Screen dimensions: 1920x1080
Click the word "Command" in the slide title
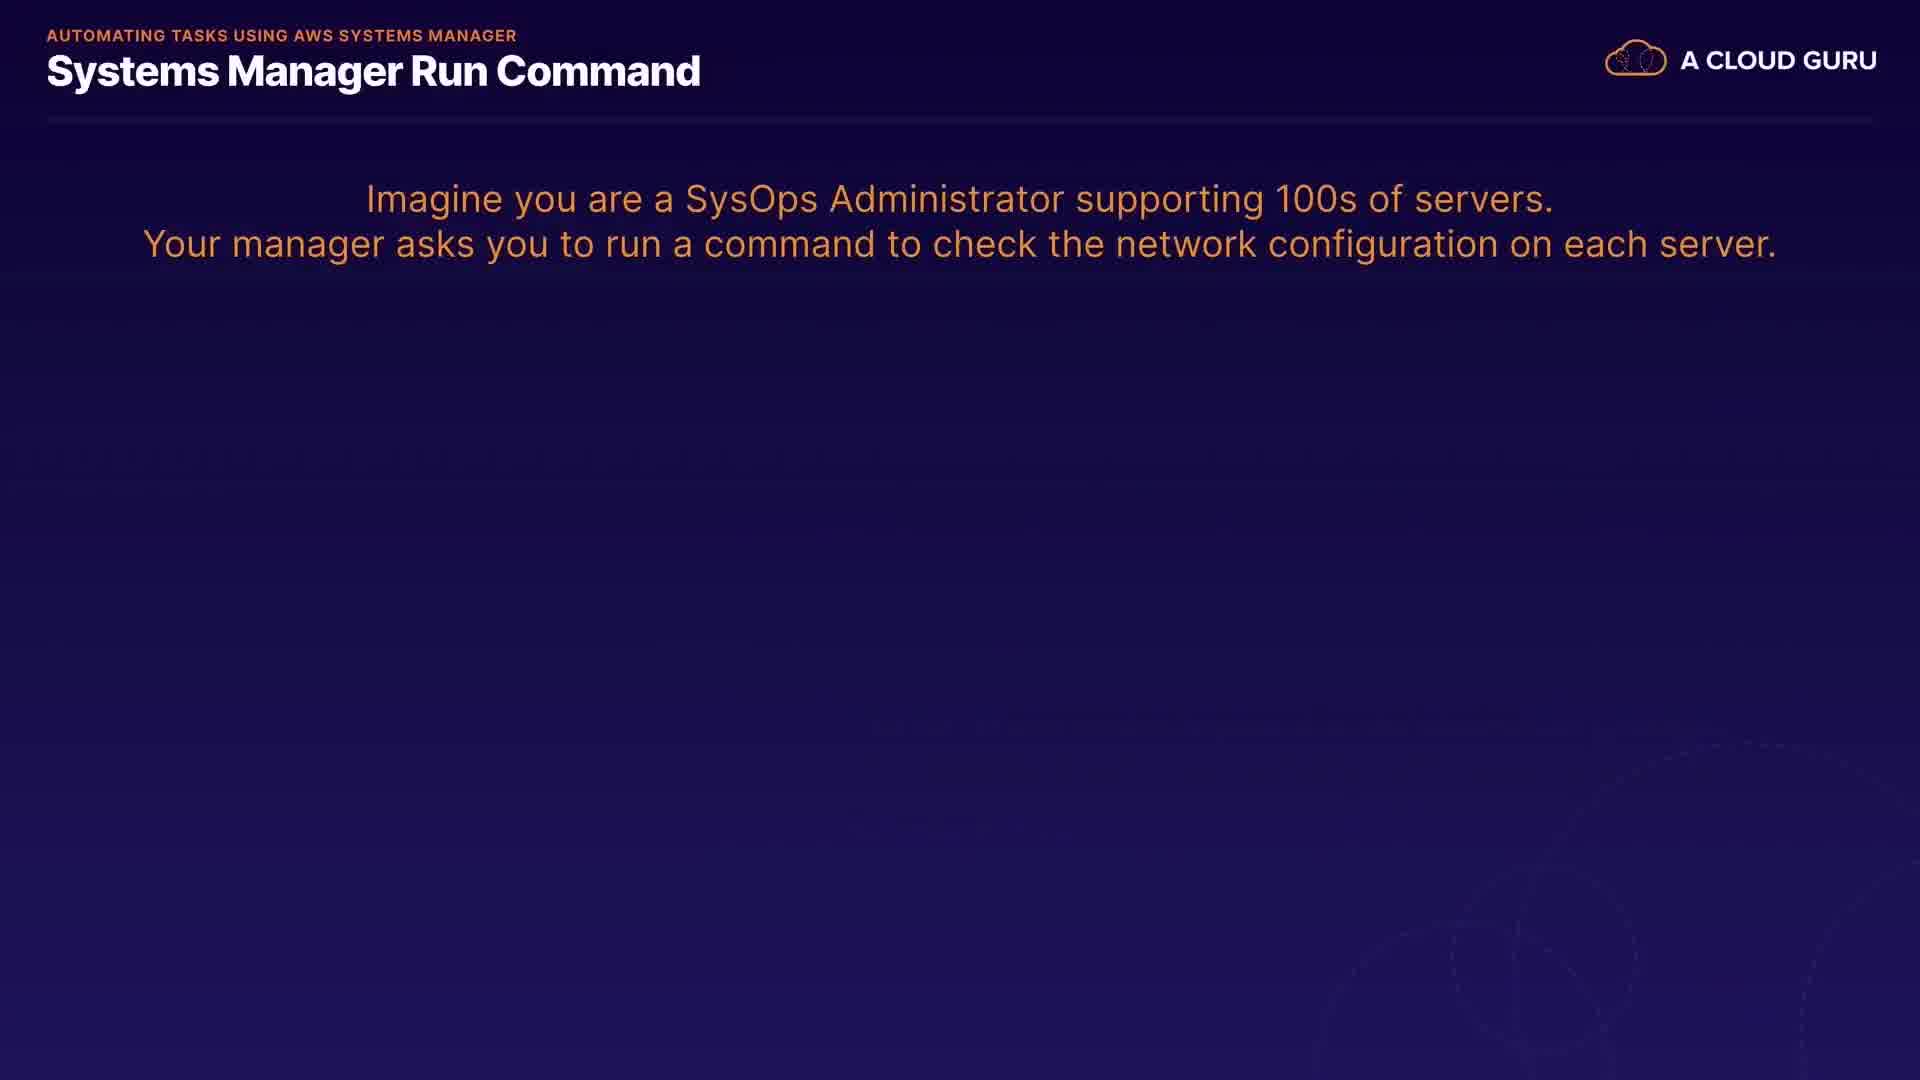598,72
